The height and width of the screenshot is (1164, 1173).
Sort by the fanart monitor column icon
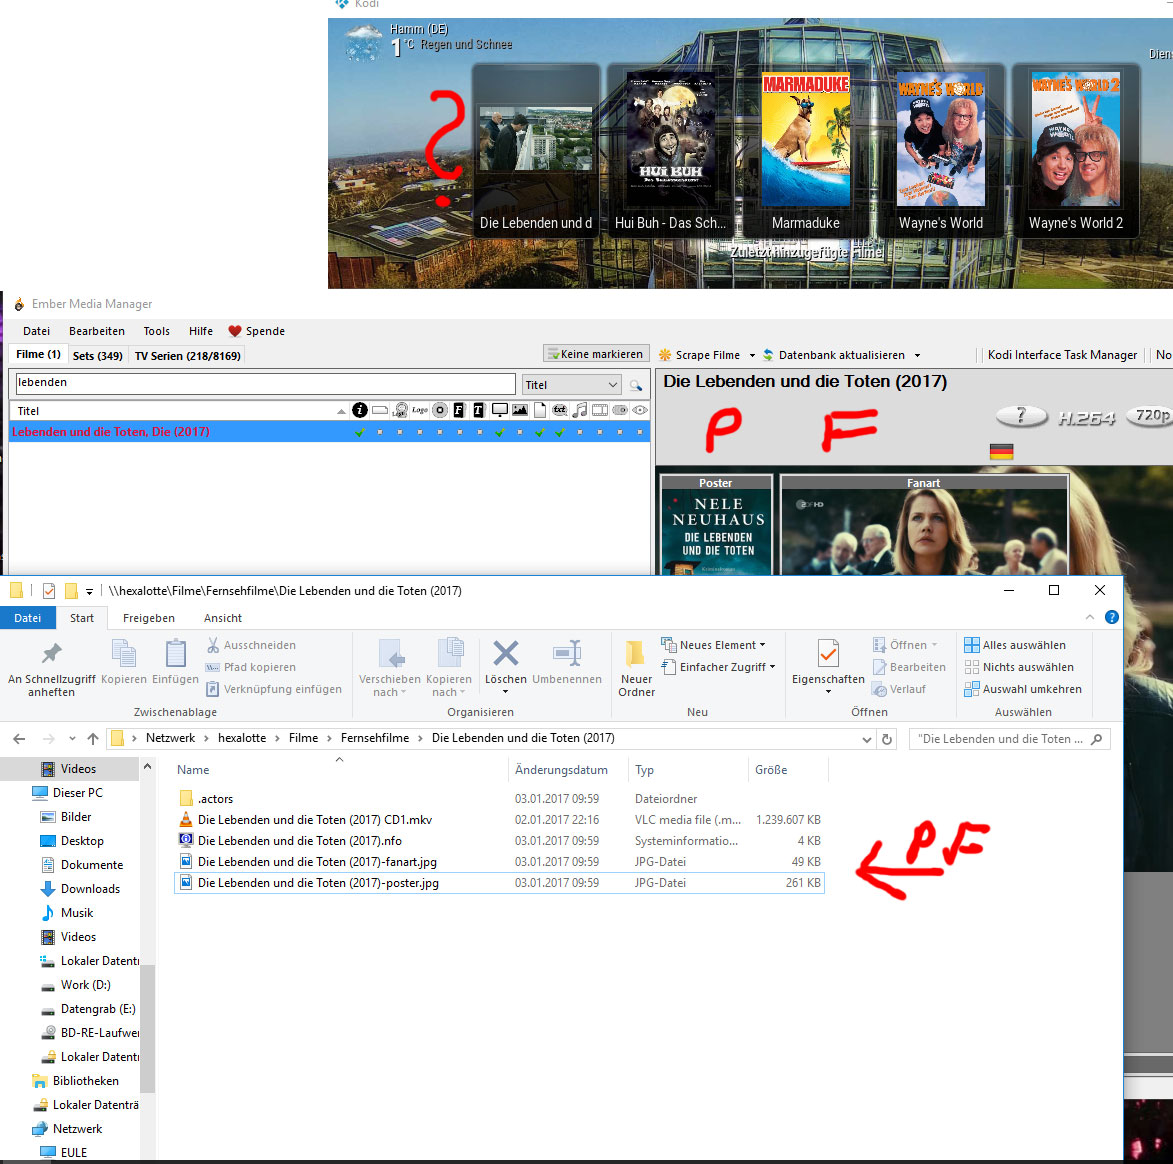(x=500, y=410)
